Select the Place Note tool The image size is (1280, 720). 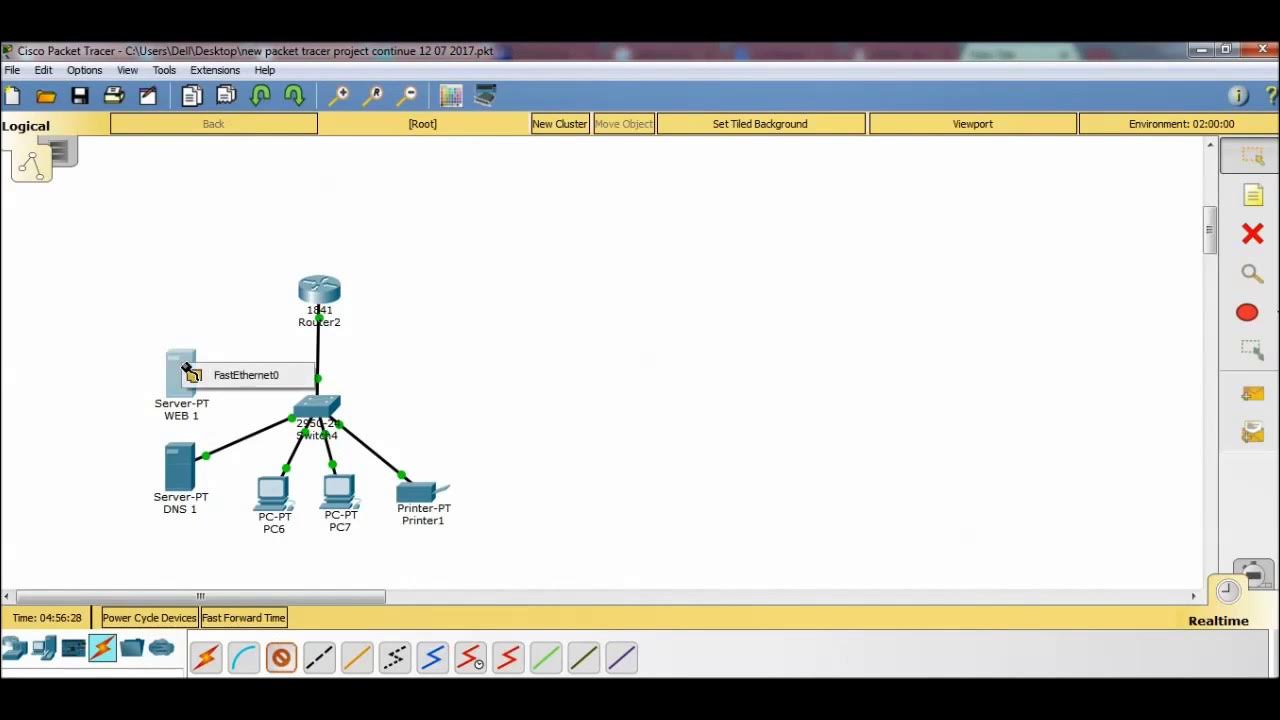[1253, 195]
